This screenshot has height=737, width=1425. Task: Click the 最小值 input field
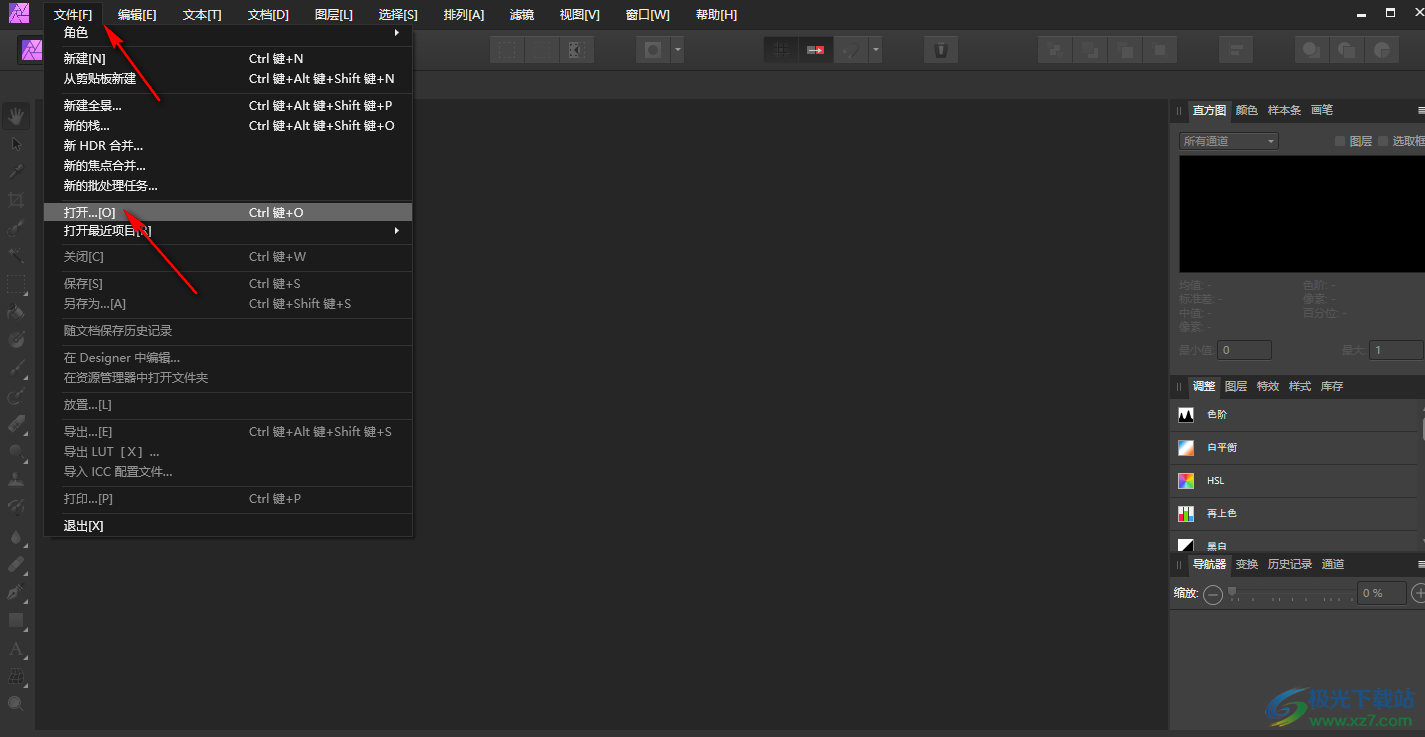pyautogui.click(x=1245, y=350)
